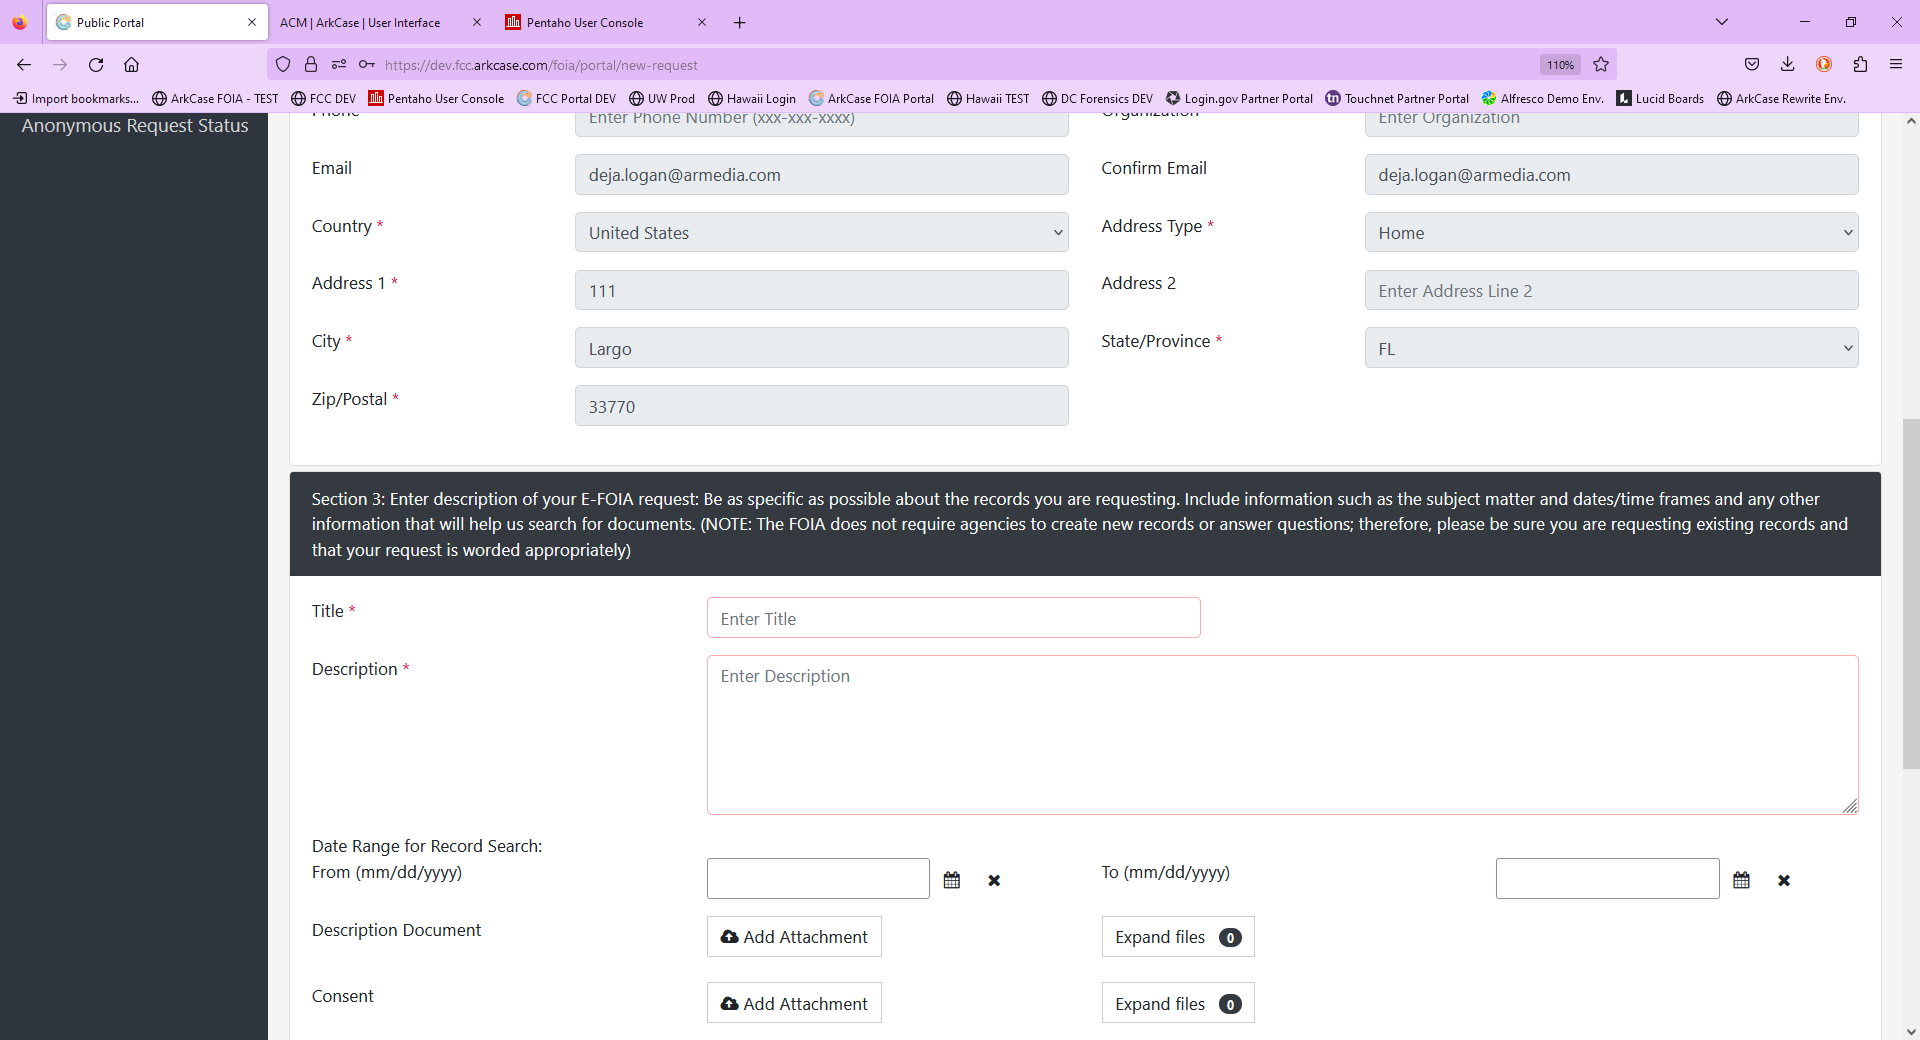Open the Hawaii TEST bookmark
Image resolution: width=1920 pixels, height=1040 pixels.
[x=988, y=98]
